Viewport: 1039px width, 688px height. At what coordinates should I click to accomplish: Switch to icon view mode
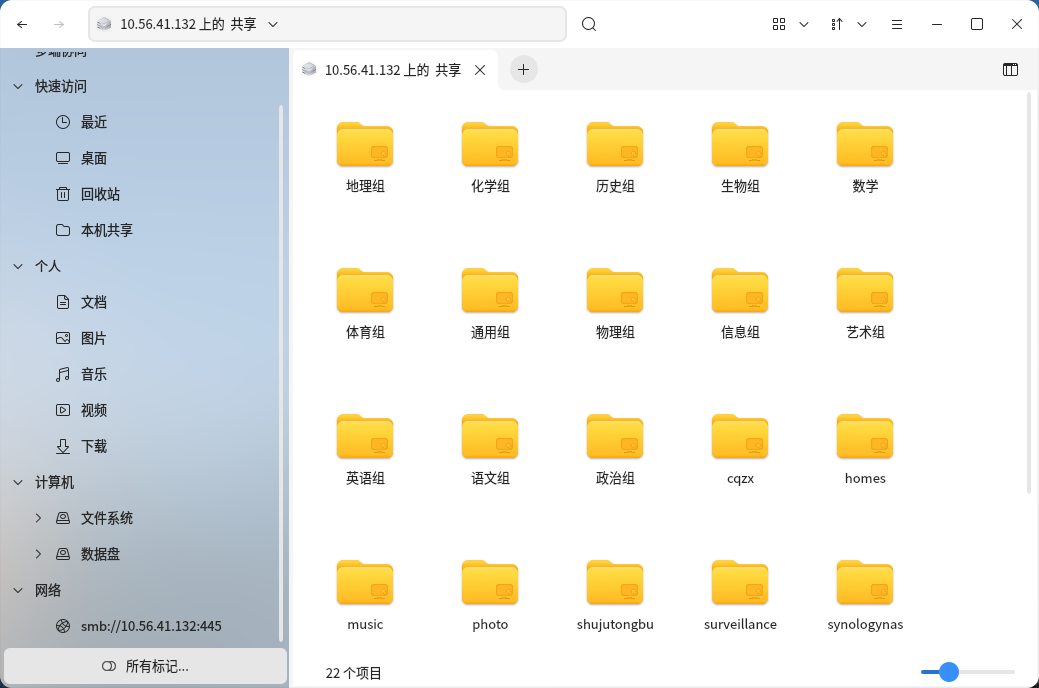point(779,25)
